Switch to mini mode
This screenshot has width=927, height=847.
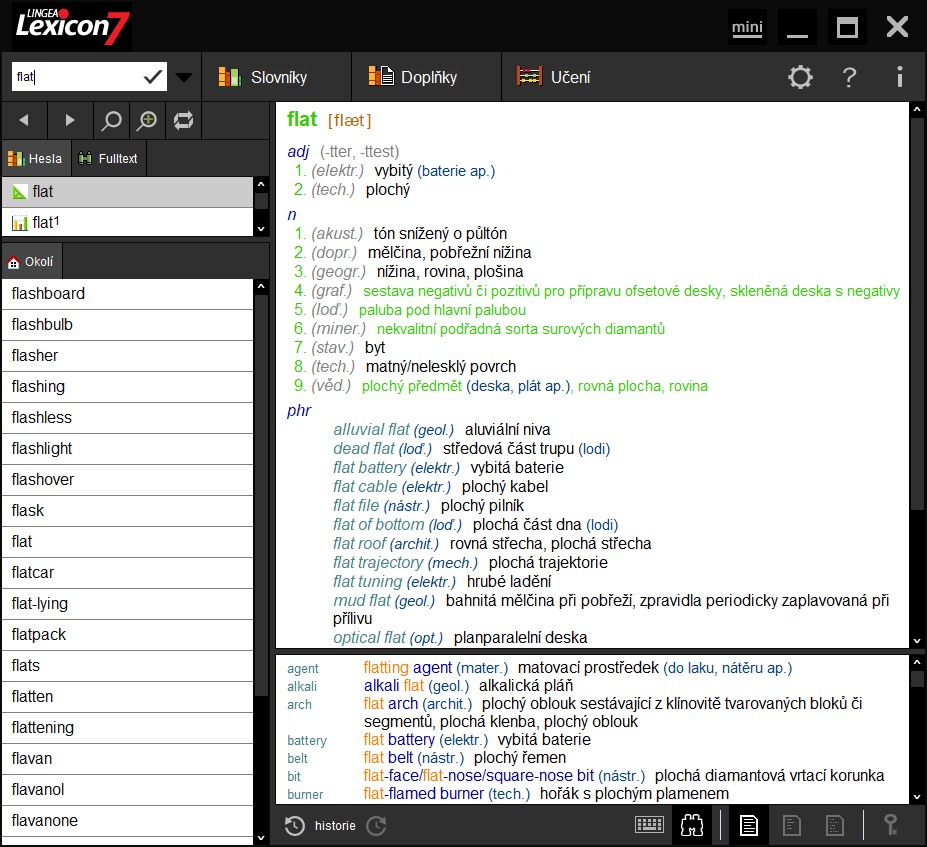point(747,27)
